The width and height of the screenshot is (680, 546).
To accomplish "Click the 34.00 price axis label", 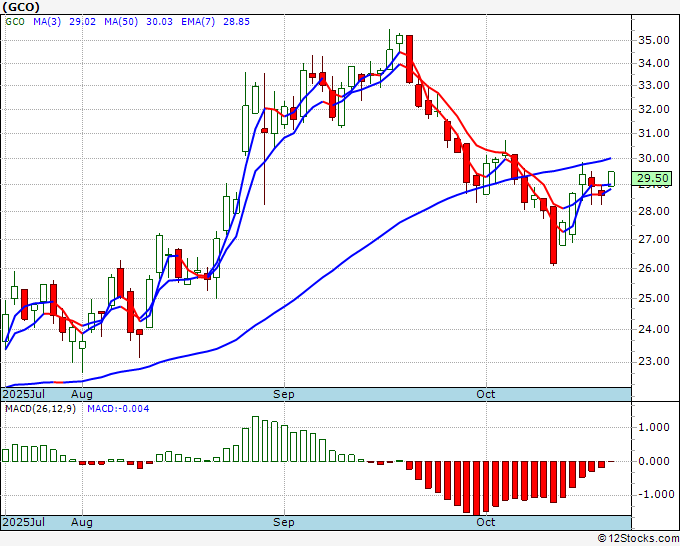I will click(654, 63).
